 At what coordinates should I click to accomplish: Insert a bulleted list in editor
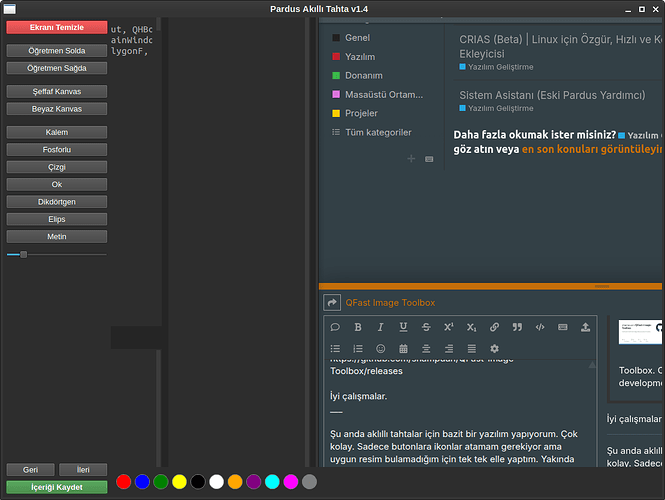pos(336,348)
